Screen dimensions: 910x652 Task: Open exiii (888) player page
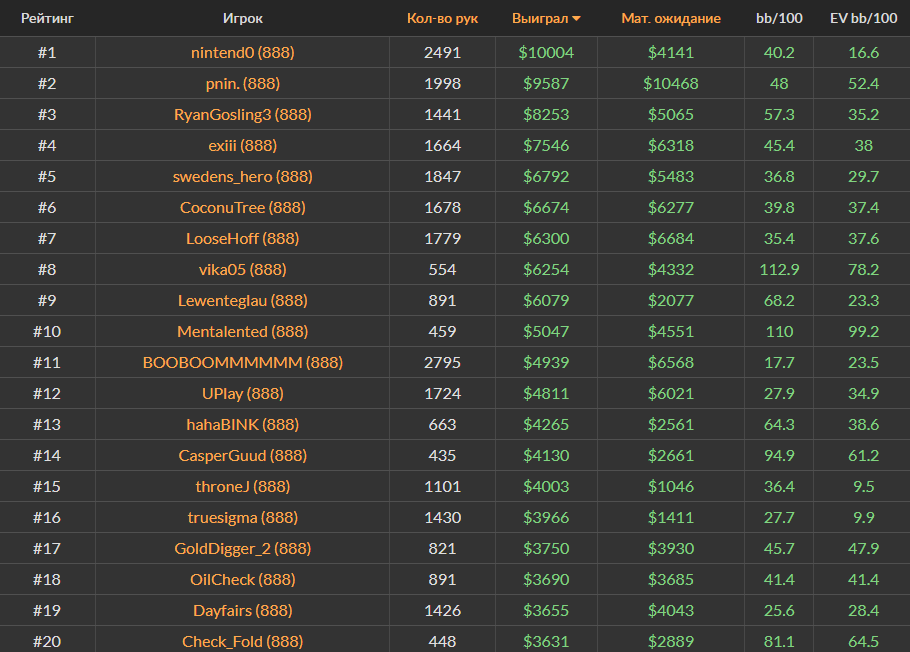242,145
